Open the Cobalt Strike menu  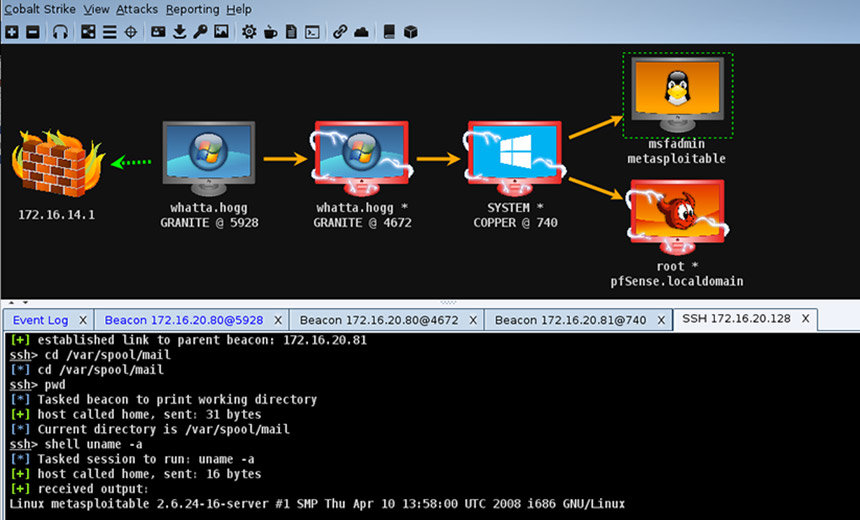(x=39, y=9)
